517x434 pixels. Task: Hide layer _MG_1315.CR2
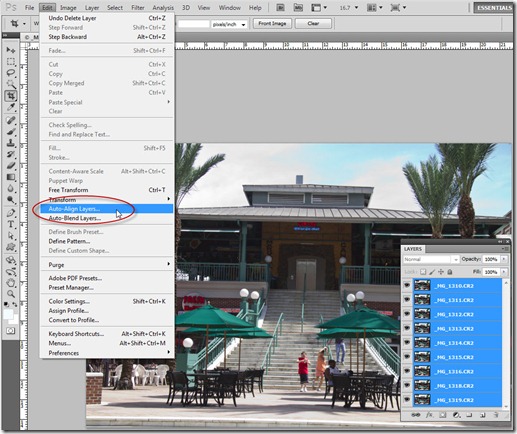click(407, 357)
